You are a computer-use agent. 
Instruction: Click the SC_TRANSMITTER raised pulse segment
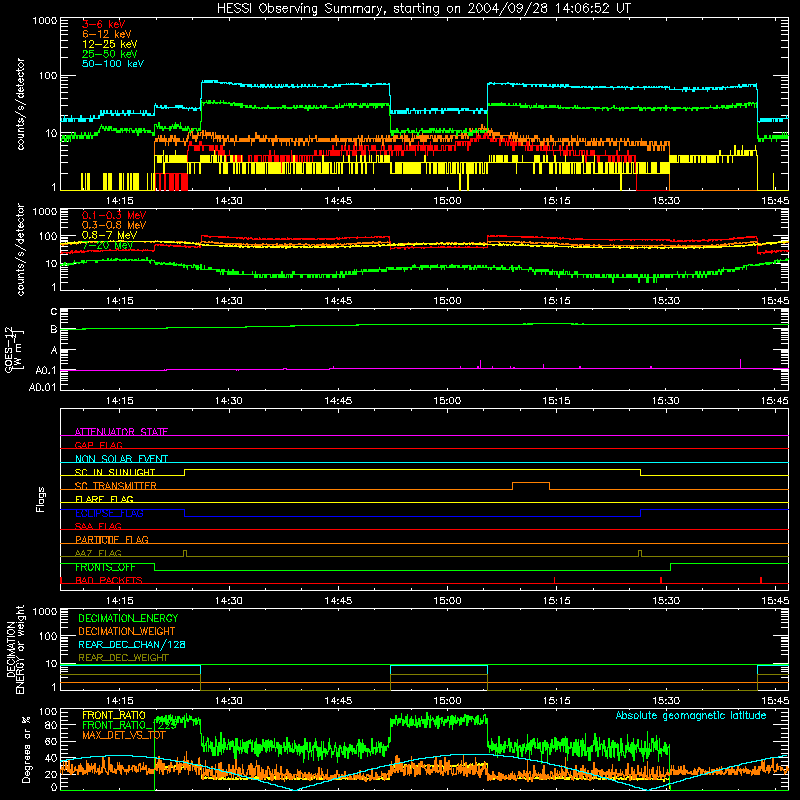point(531,483)
